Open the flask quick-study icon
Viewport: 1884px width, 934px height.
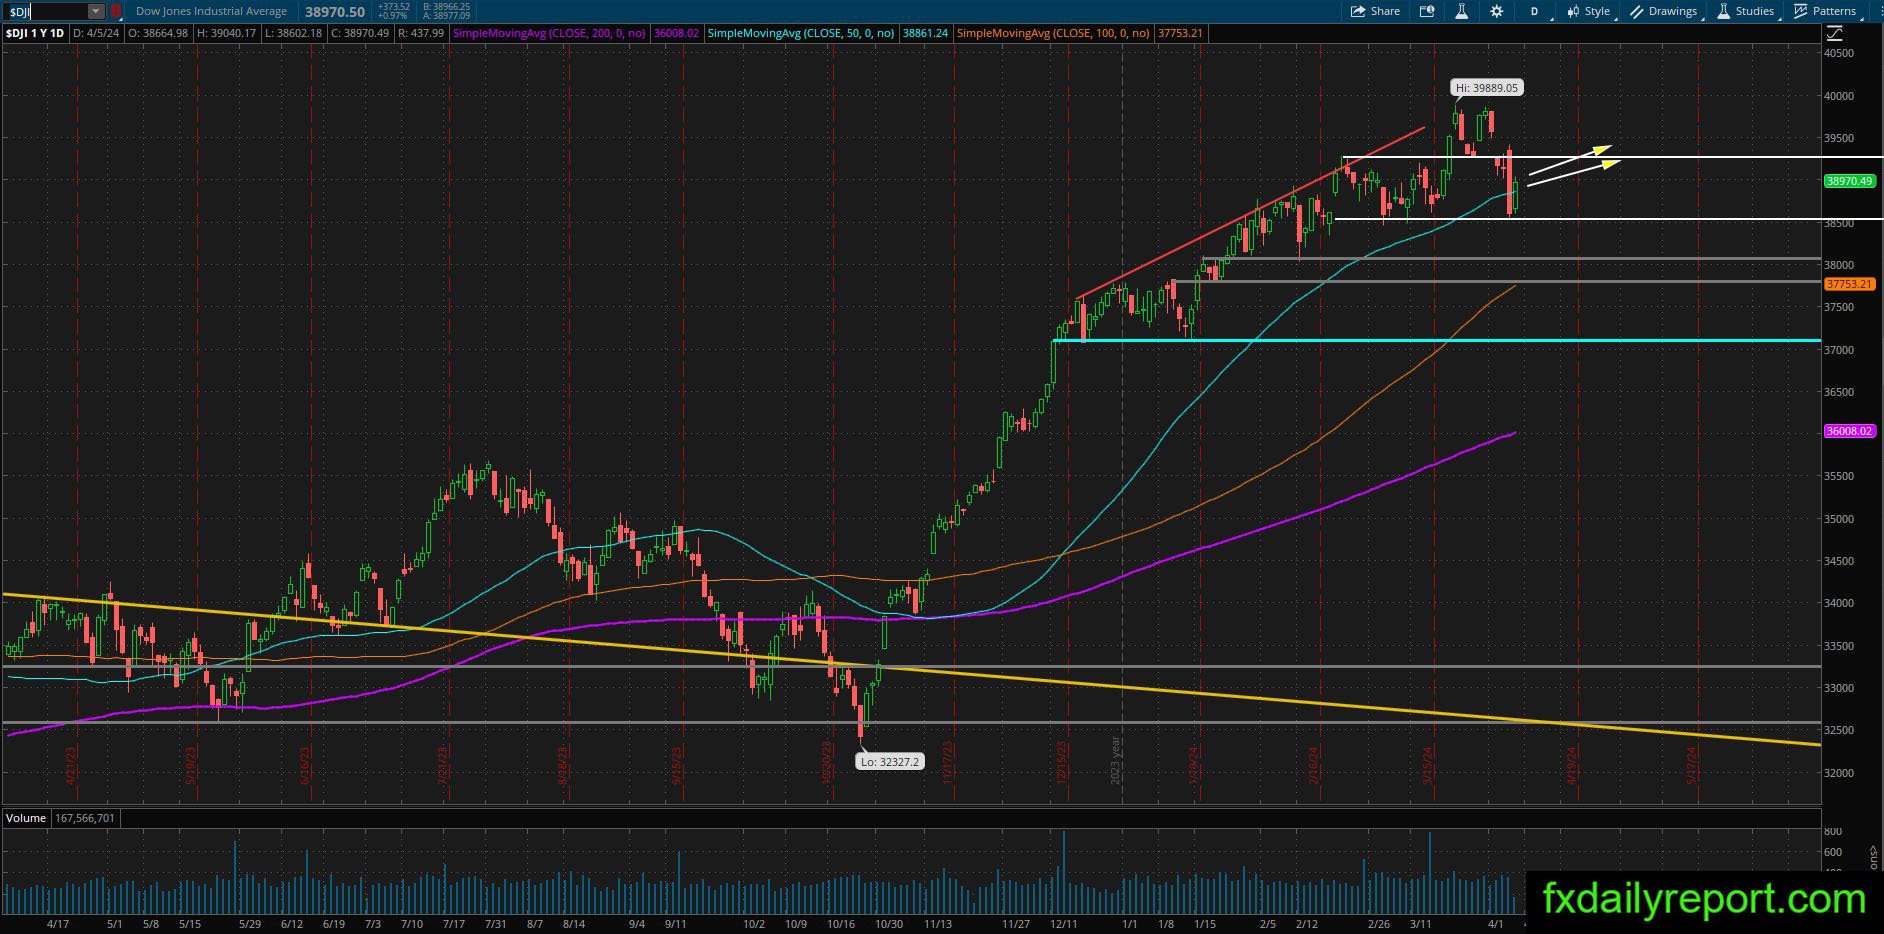point(1461,11)
